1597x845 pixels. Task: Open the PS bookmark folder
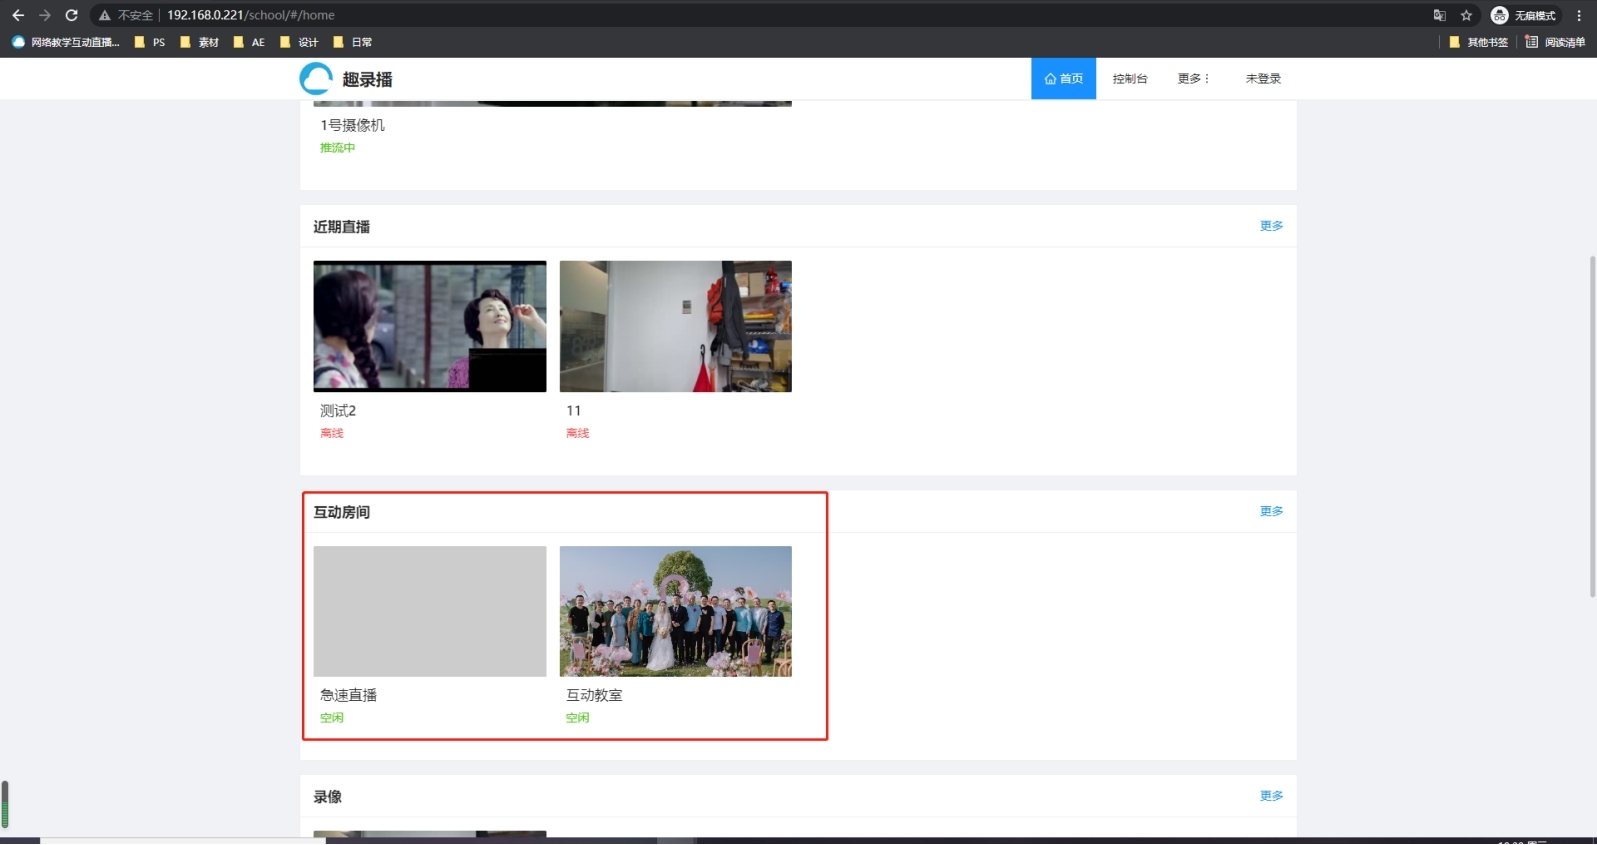point(150,42)
